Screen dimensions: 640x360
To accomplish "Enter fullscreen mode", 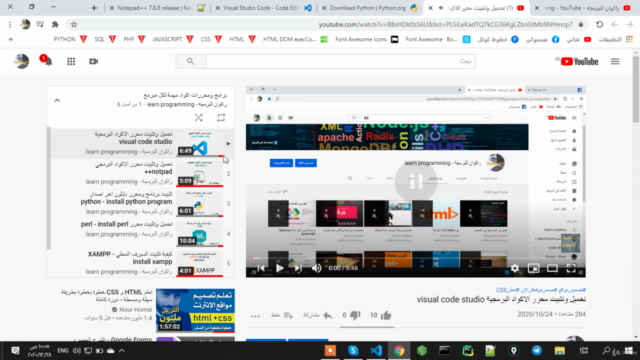I will click(571, 268).
